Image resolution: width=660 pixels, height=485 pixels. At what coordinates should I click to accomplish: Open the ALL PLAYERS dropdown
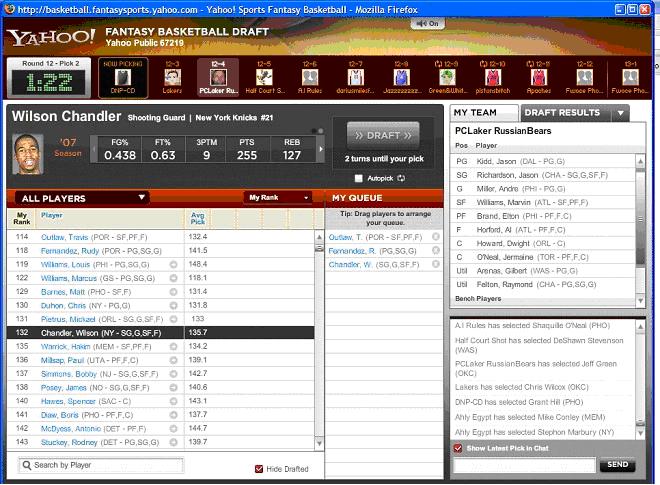click(82, 198)
